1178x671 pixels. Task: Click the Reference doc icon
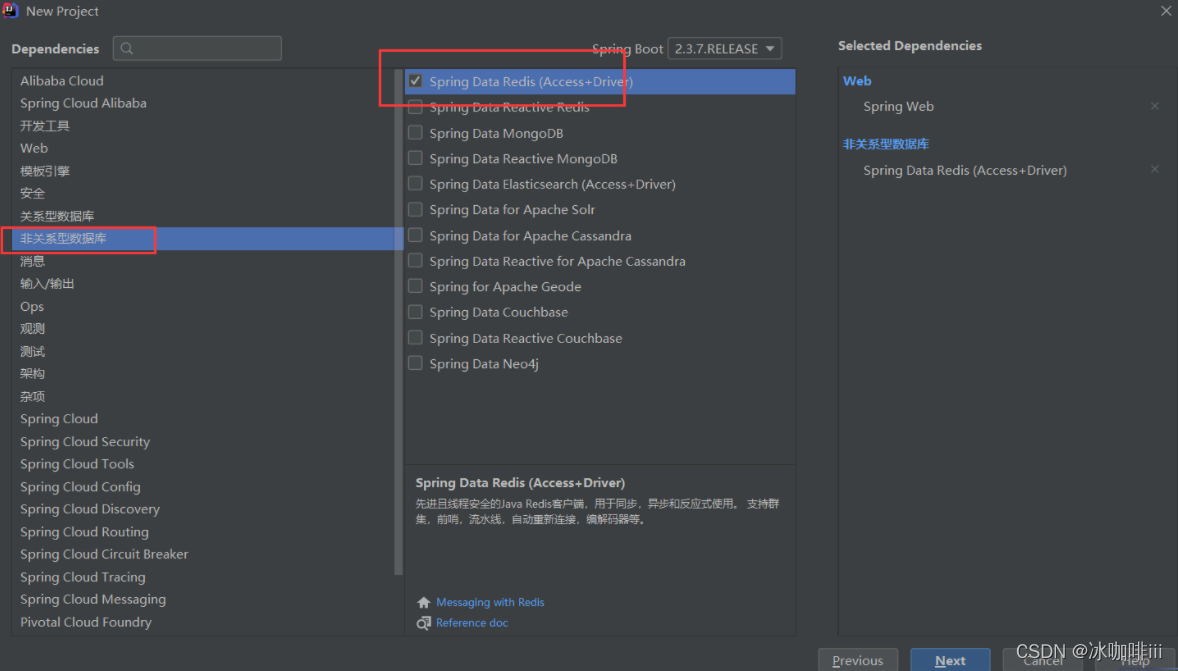coord(424,623)
